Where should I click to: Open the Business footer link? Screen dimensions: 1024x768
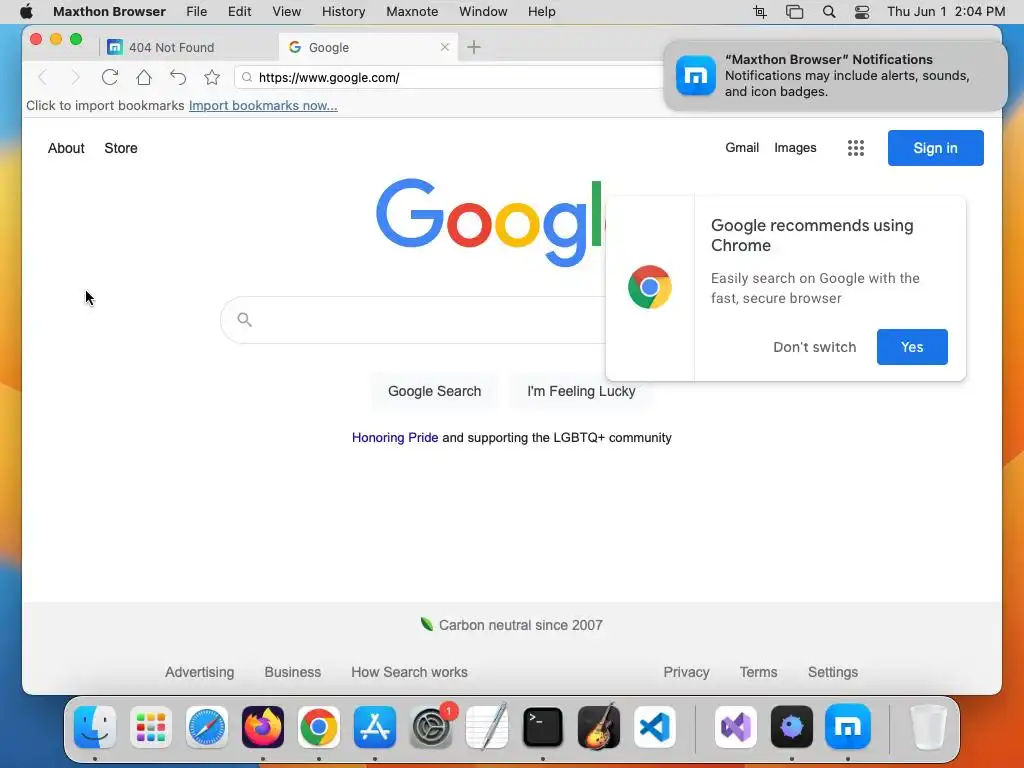point(293,672)
